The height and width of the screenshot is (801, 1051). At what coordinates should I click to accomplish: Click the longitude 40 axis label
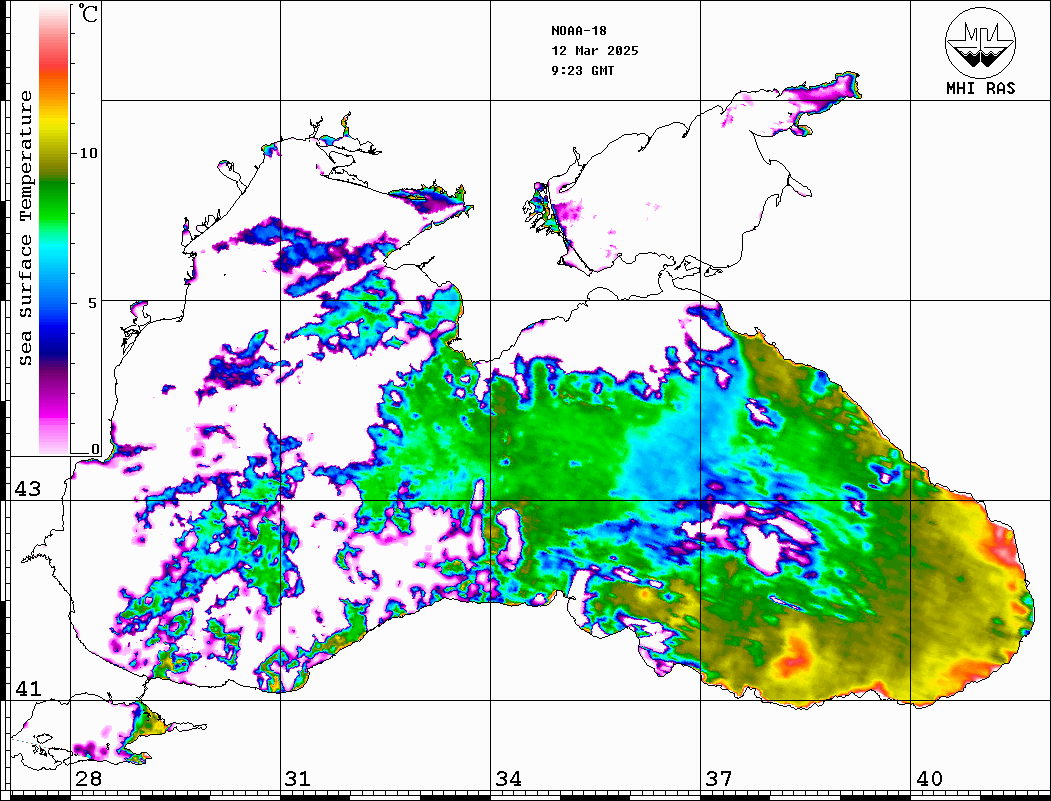tap(928, 779)
